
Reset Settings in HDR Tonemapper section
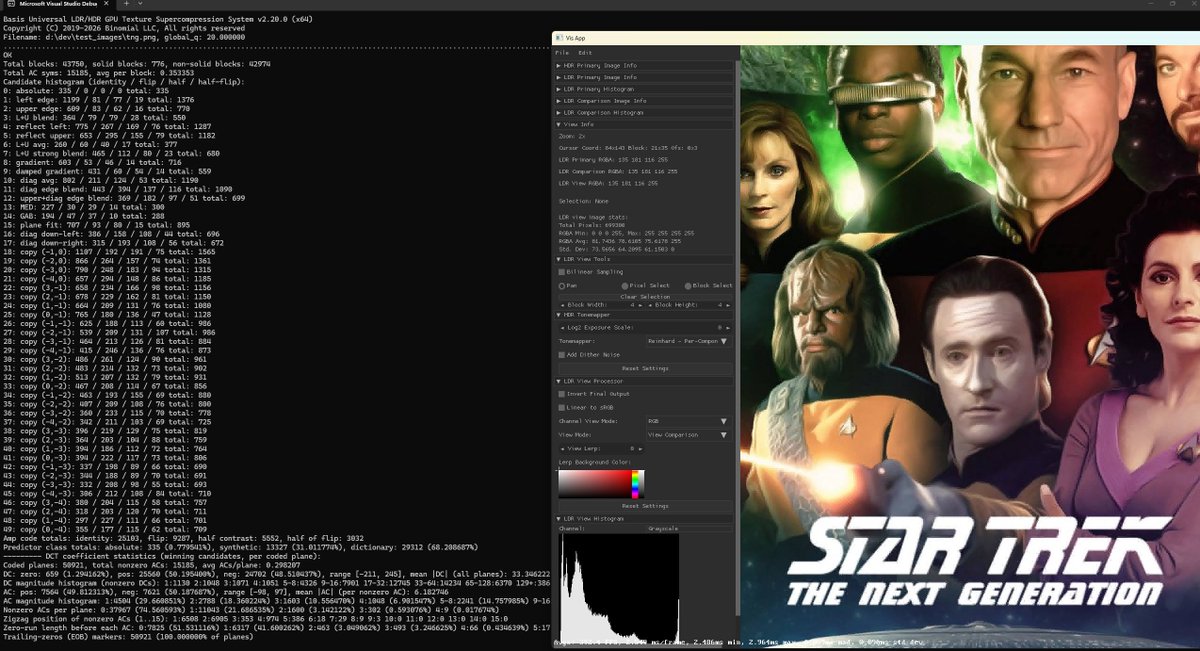pos(645,368)
